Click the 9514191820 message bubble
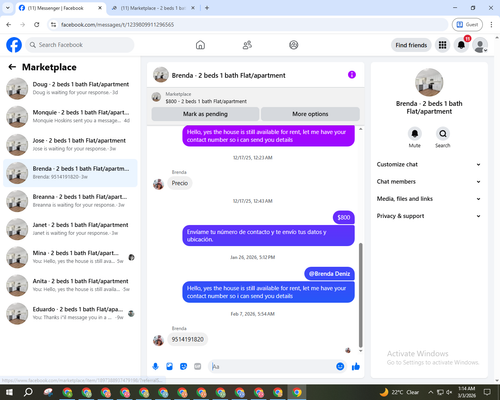 point(188,339)
